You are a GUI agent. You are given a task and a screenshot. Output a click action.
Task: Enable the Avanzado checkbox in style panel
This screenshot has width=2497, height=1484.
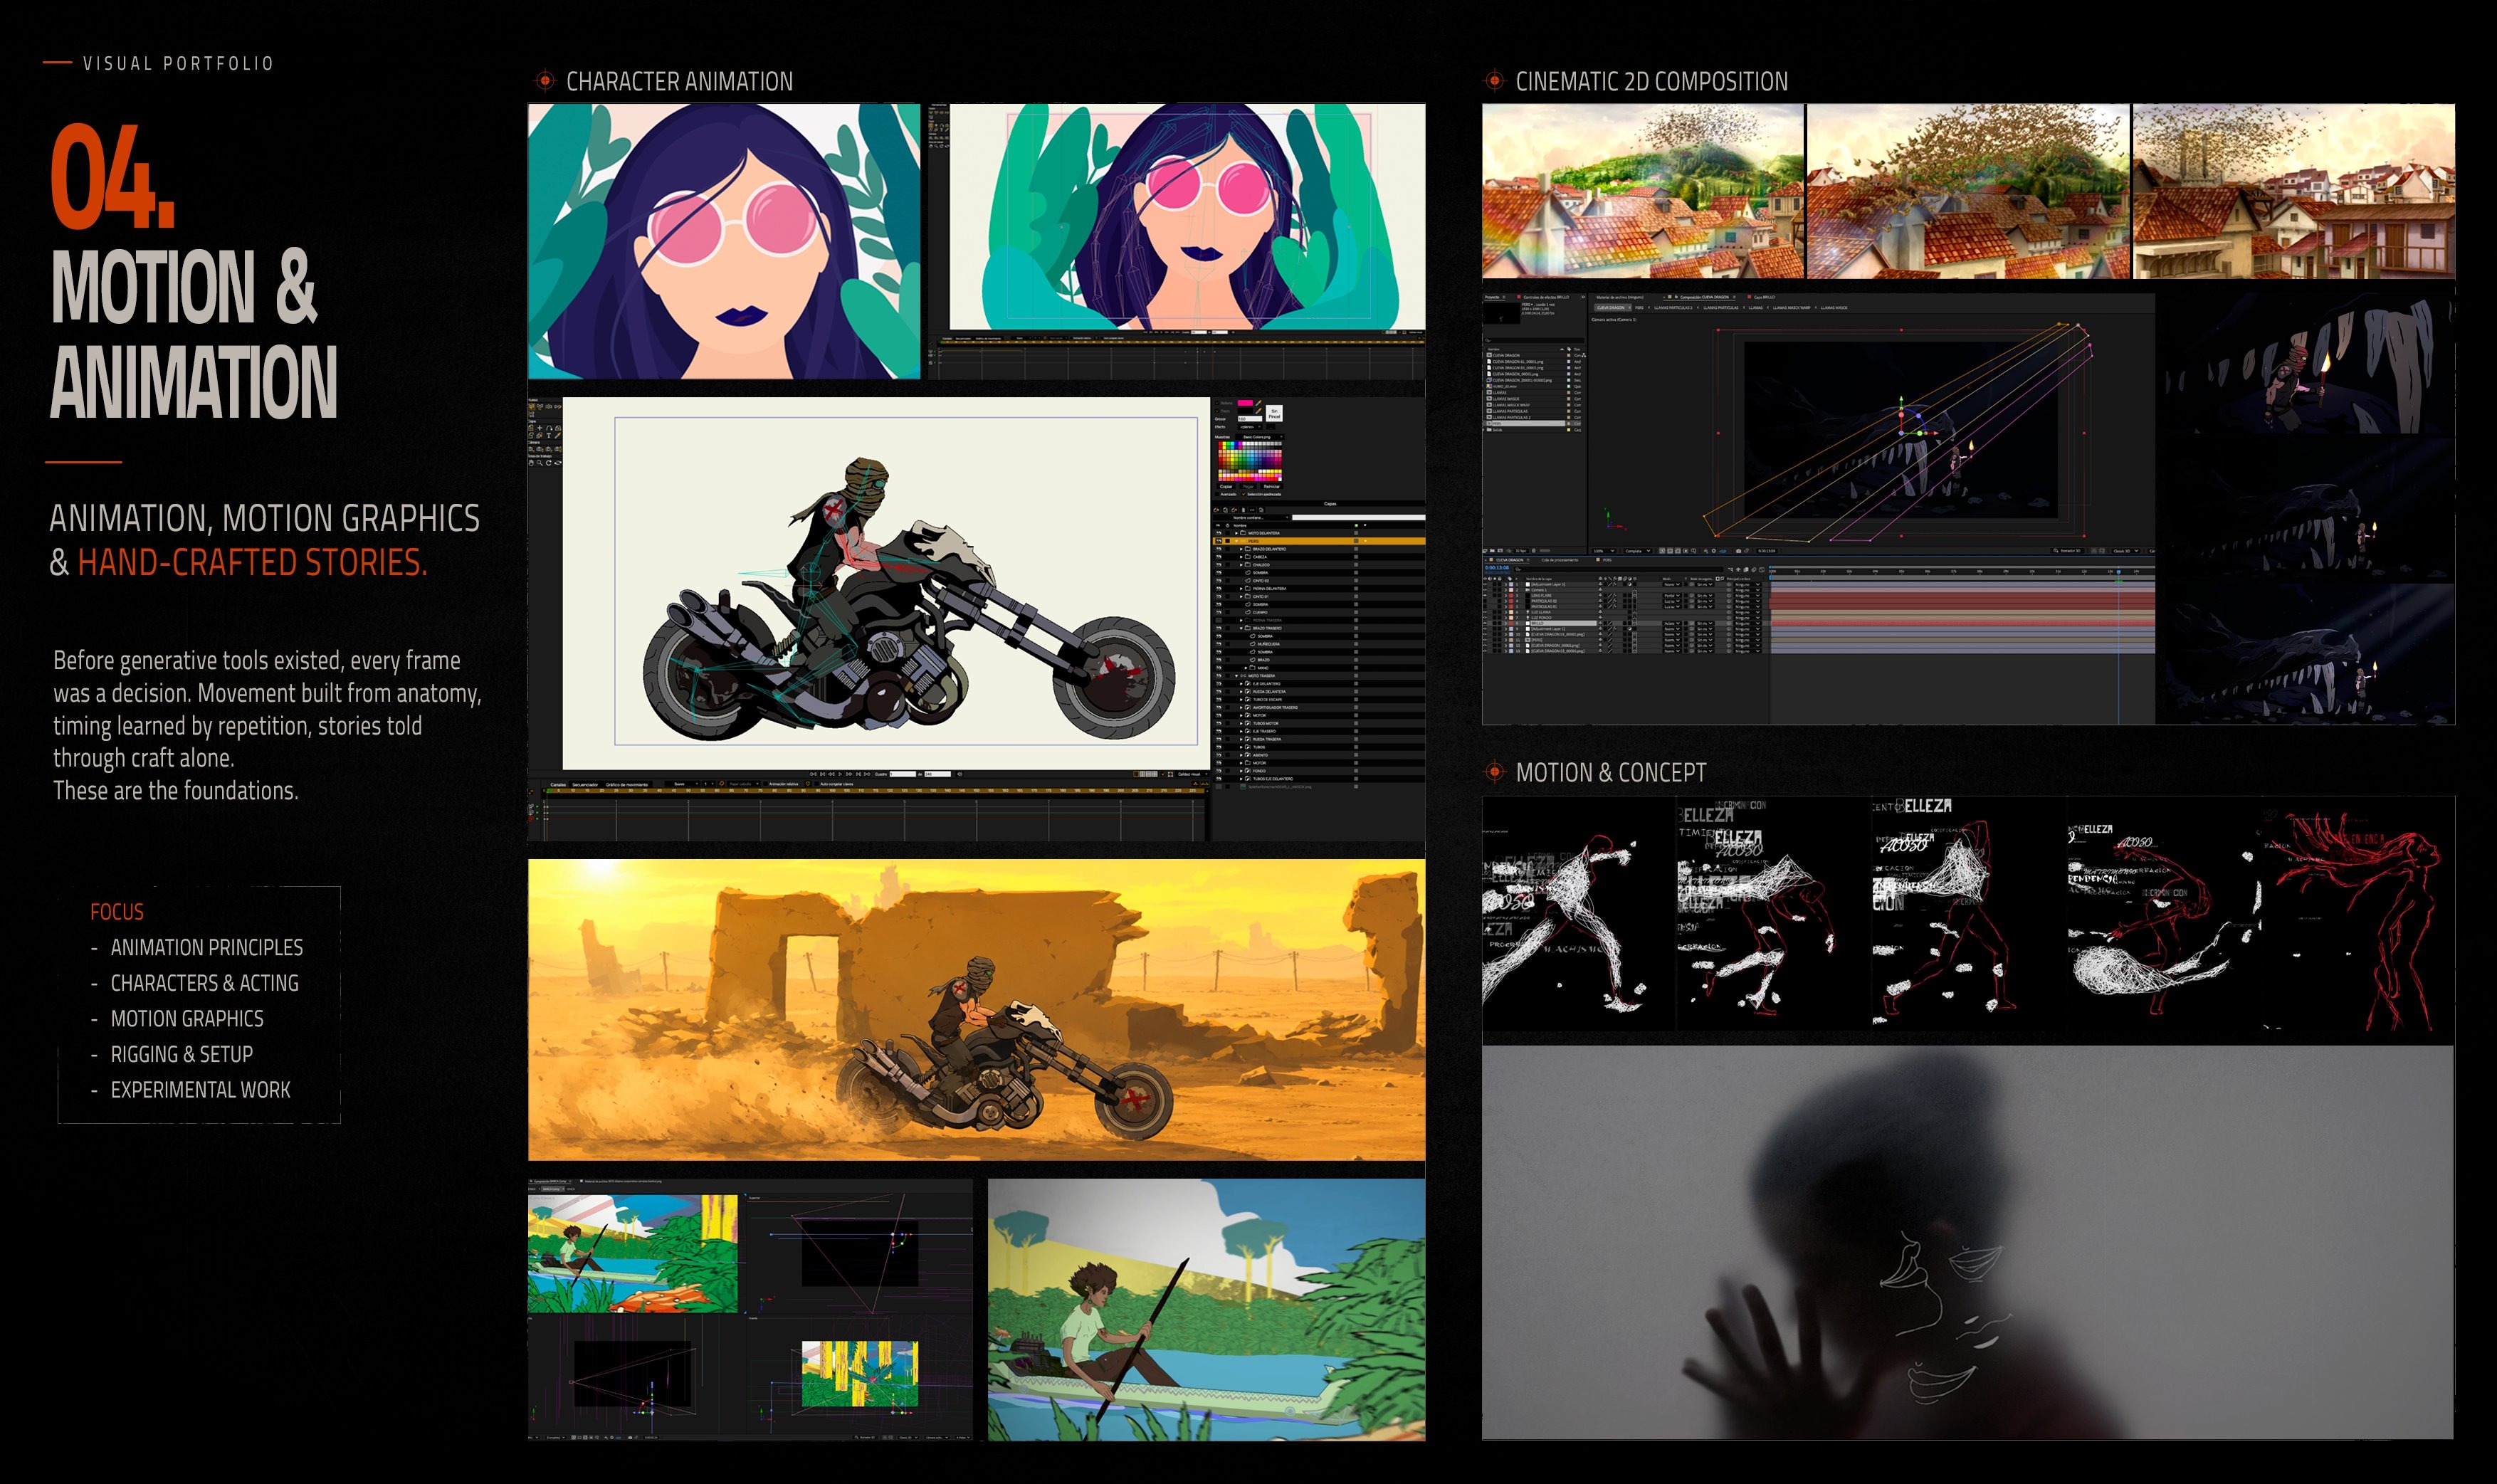1218,494
